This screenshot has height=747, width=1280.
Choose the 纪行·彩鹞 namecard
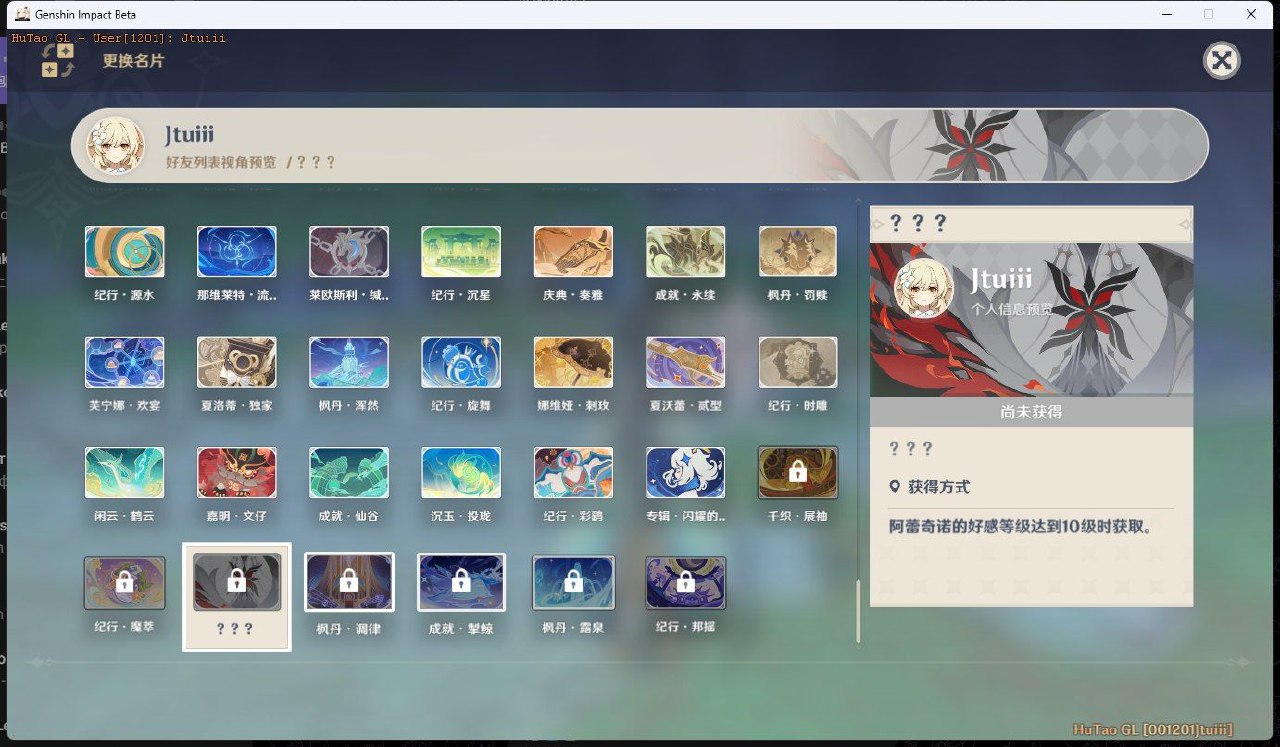tap(573, 472)
